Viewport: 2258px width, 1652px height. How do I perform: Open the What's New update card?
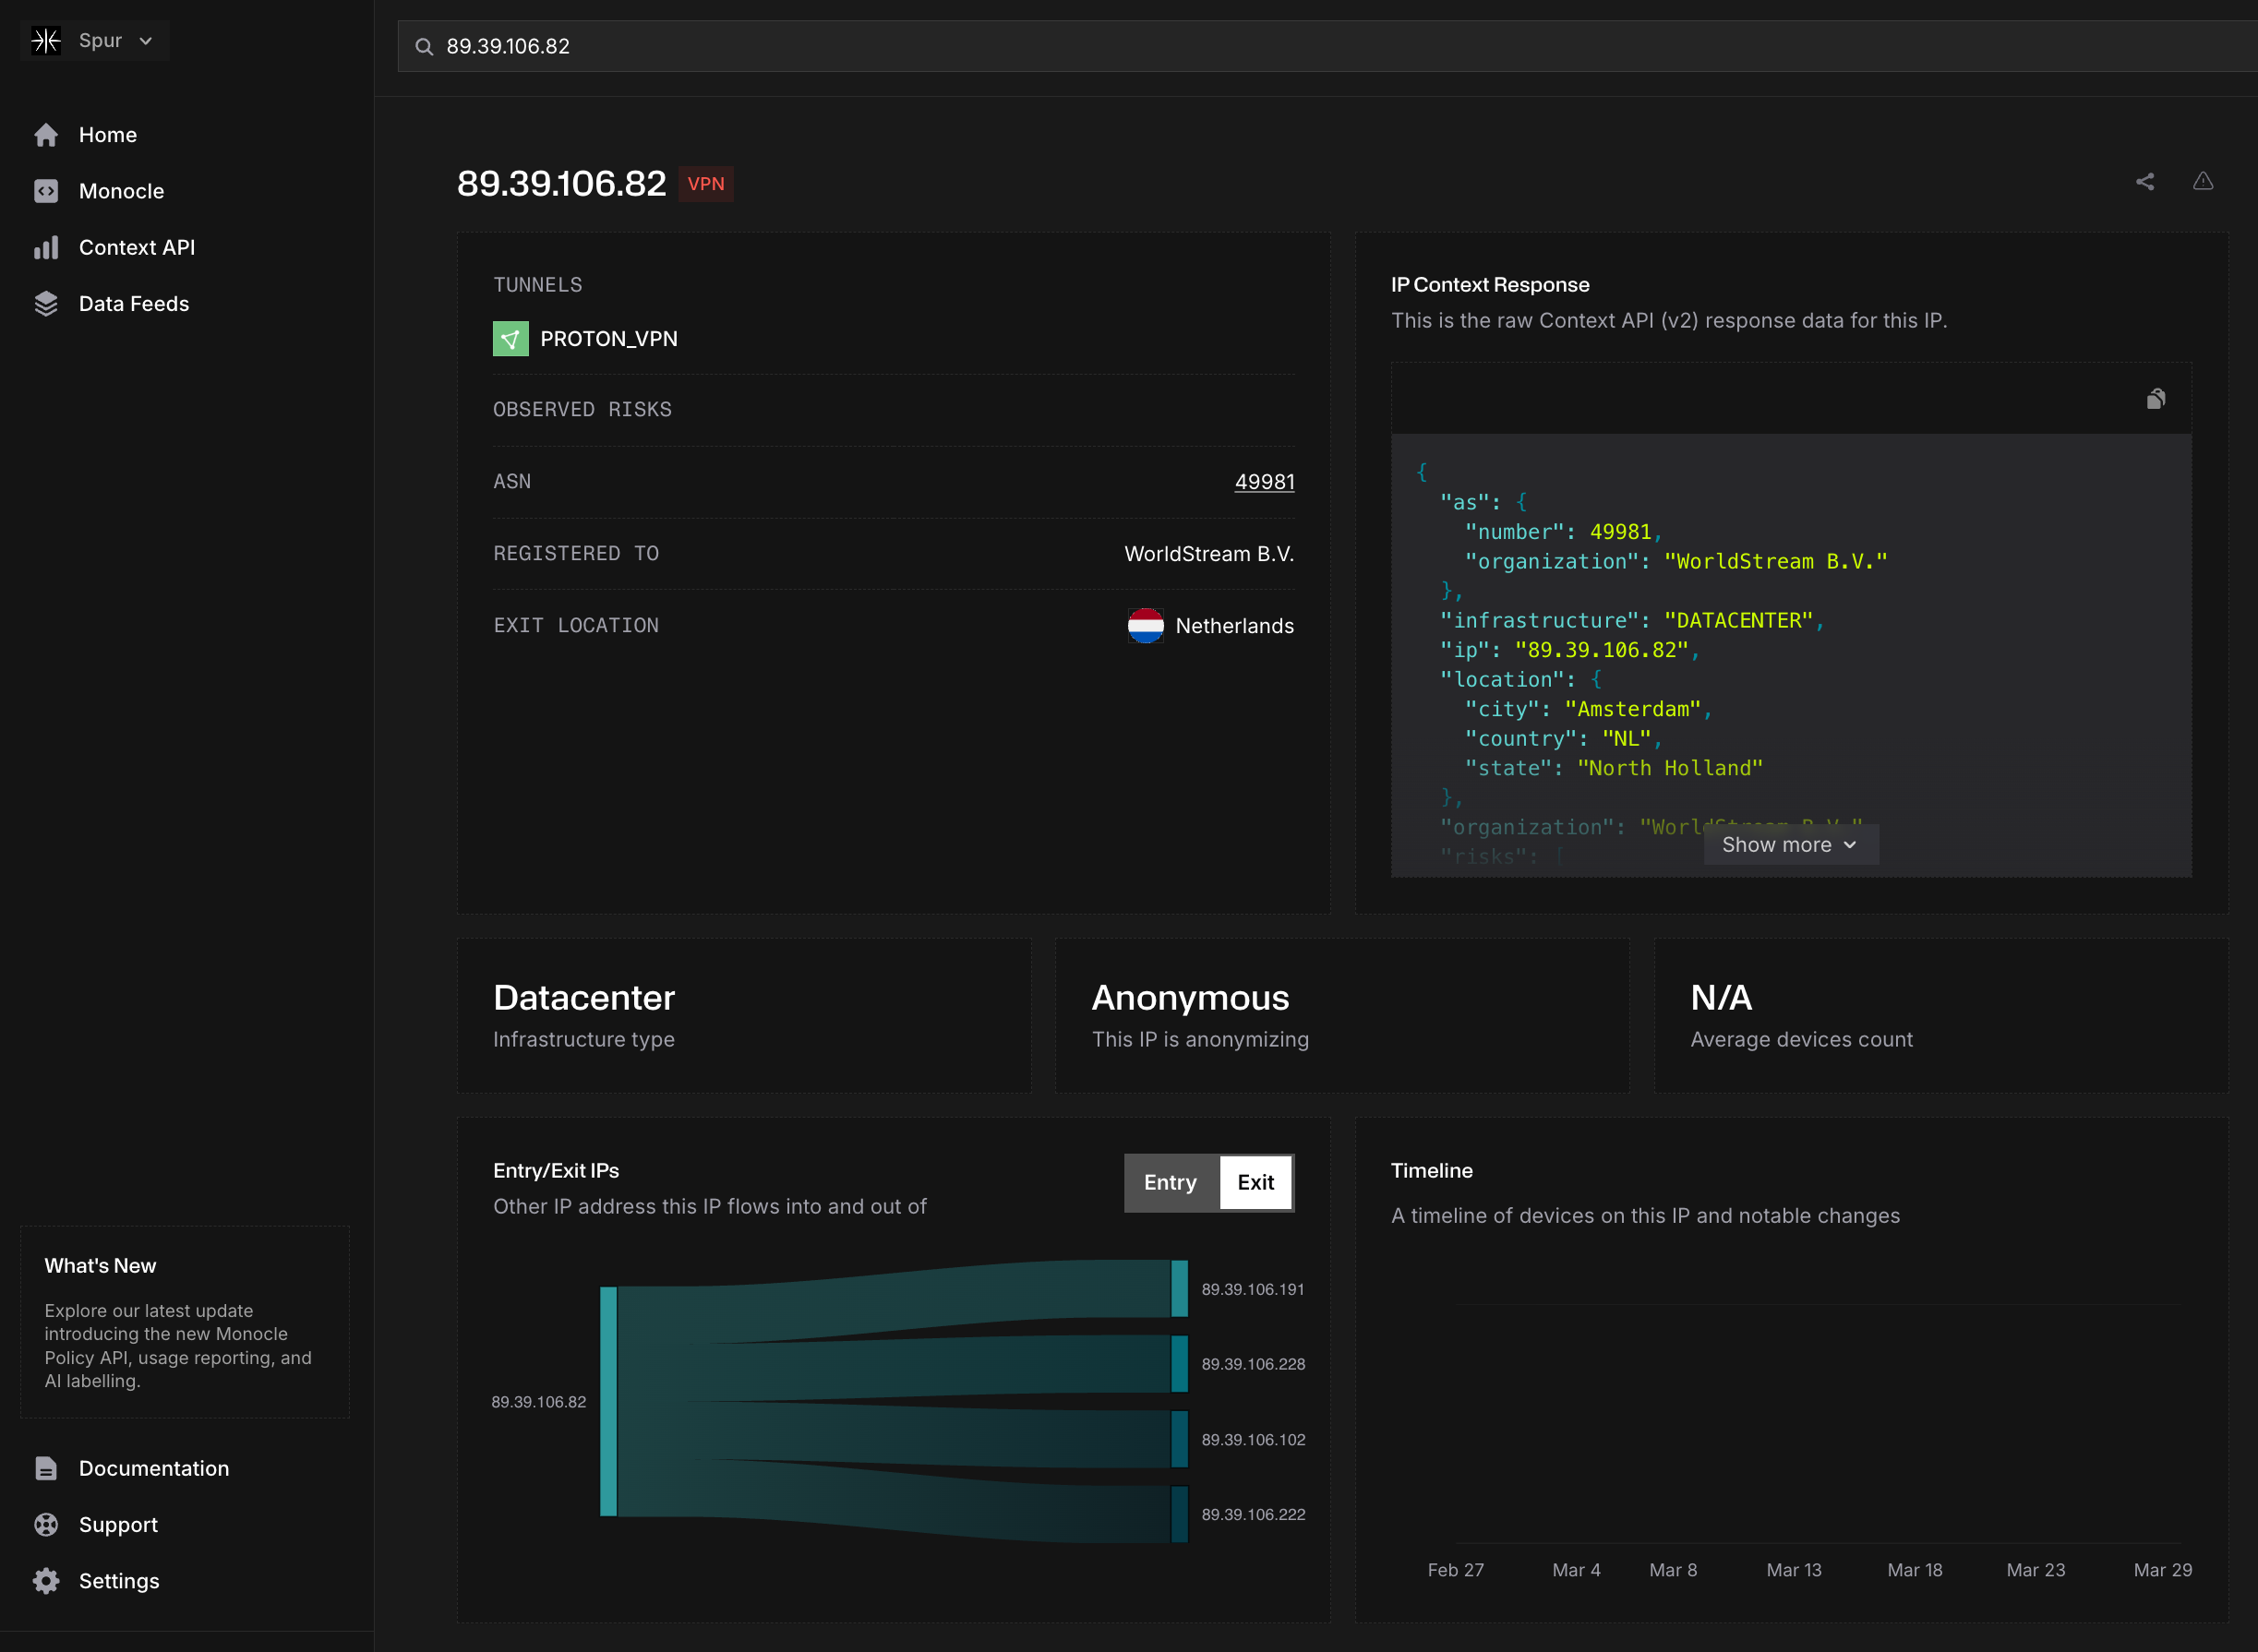pos(185,1322)
